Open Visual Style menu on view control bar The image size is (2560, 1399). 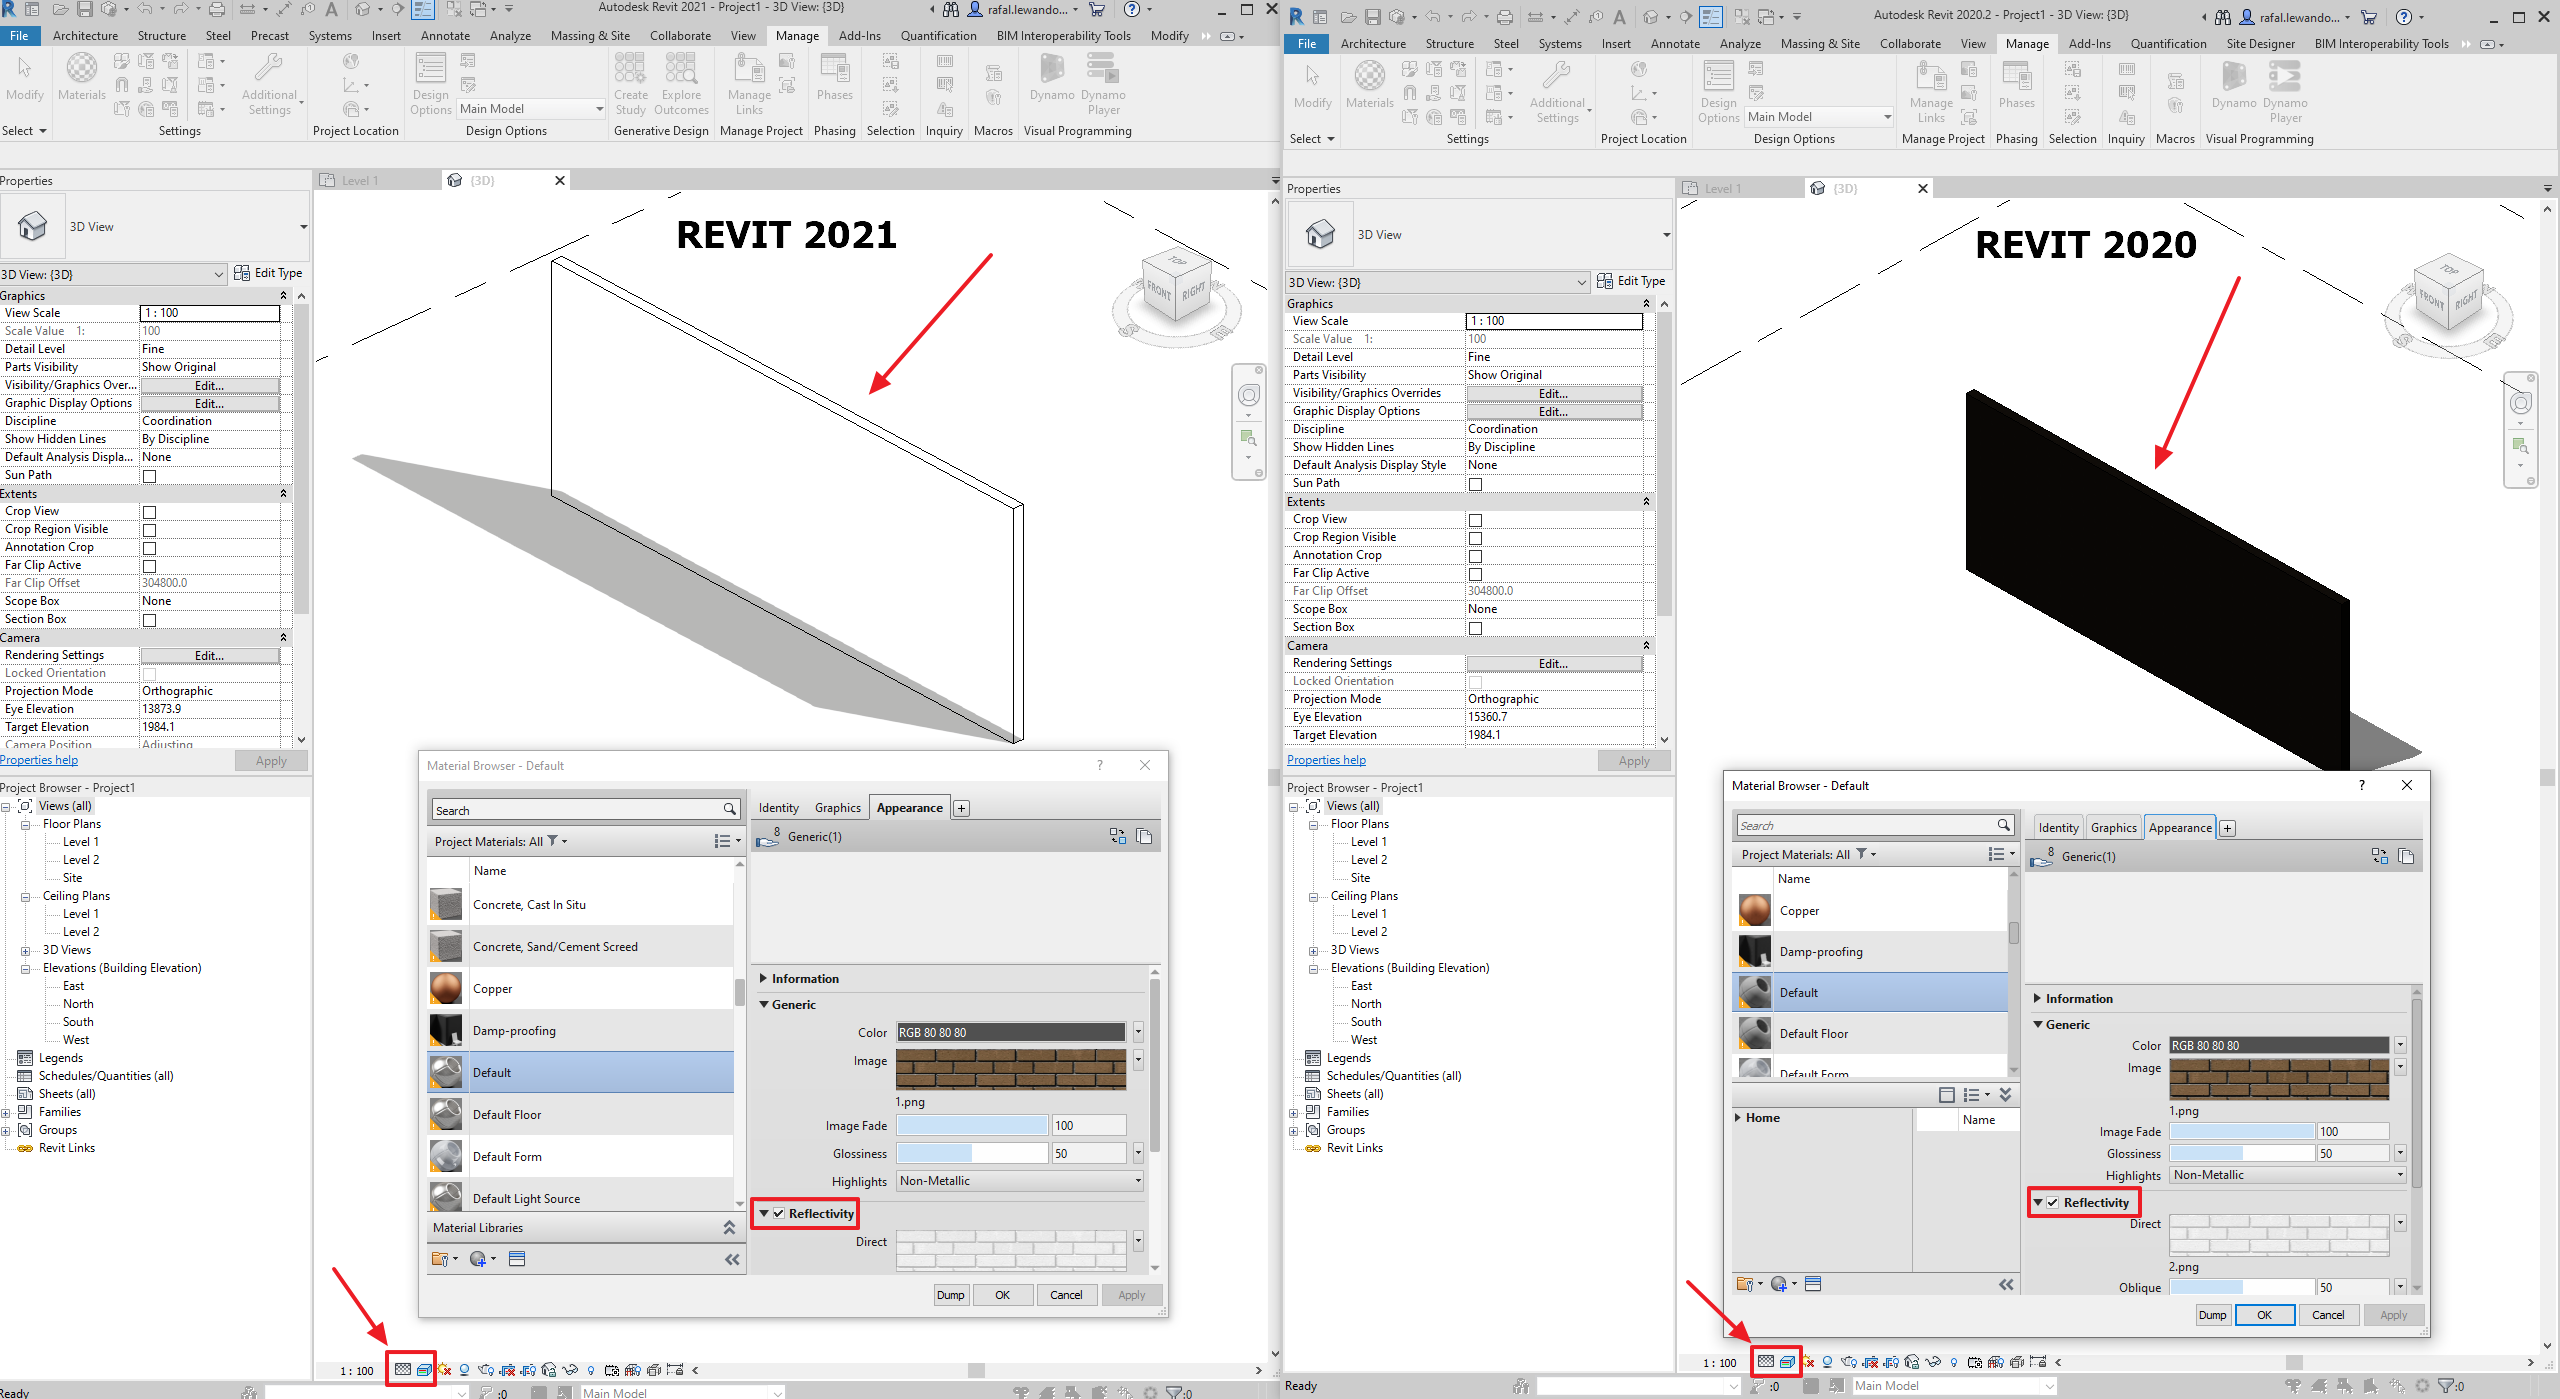coord(425,1370)
